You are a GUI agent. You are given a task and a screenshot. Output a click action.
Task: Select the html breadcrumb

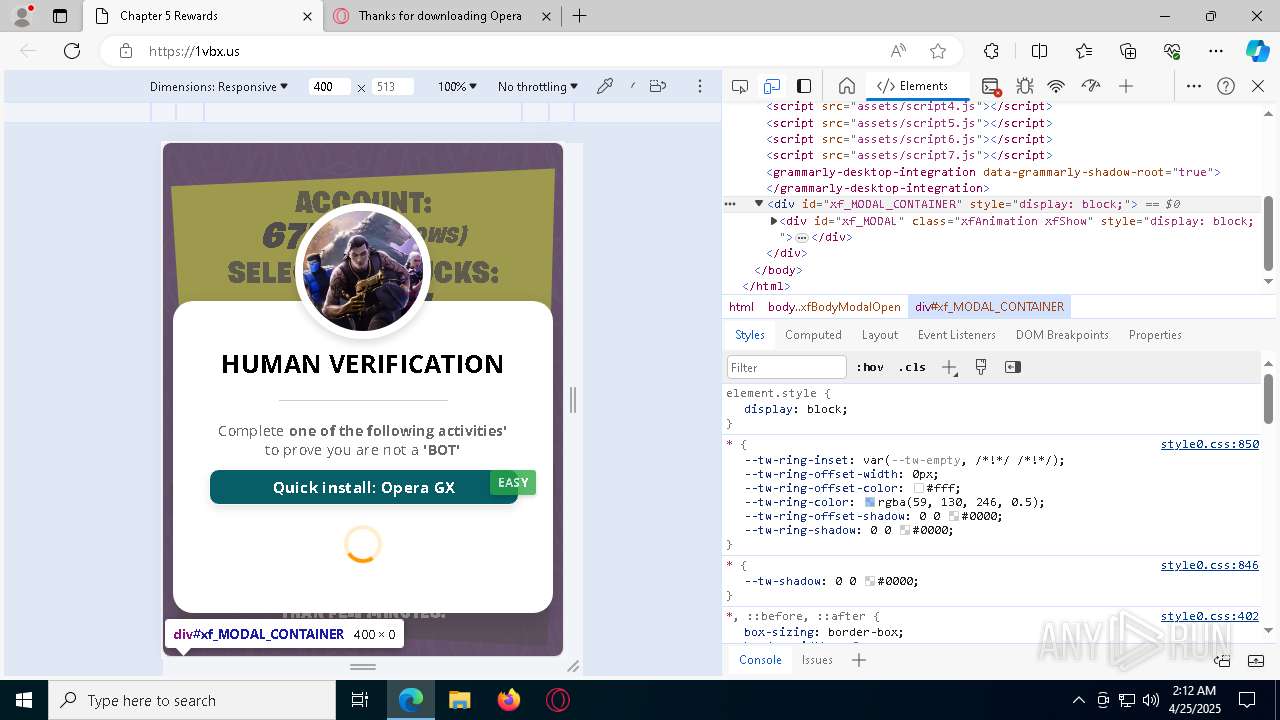[741, 307]
